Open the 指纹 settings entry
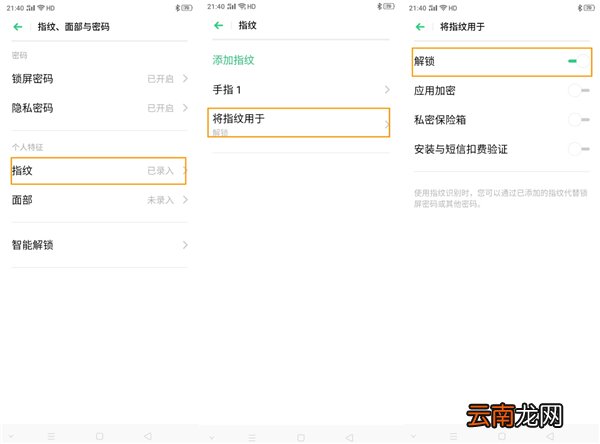This screenshot has height=444, width=600. pyautogui.click(x=99, y=171)
